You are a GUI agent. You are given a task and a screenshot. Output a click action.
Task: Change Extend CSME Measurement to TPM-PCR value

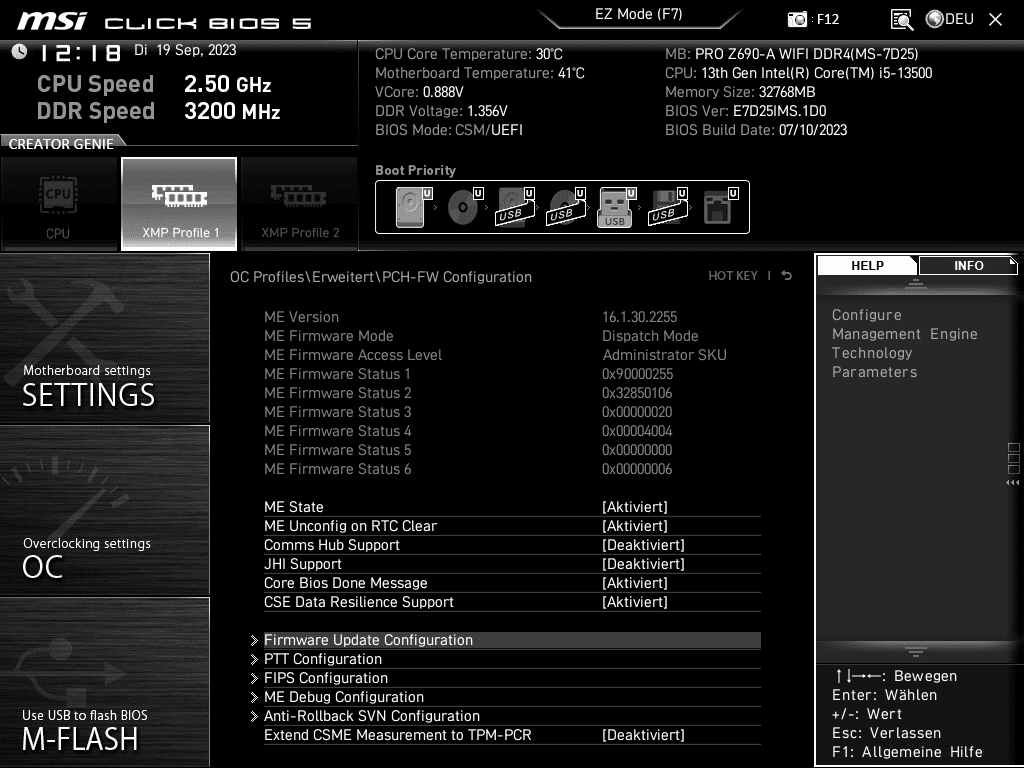click(643, 735)
